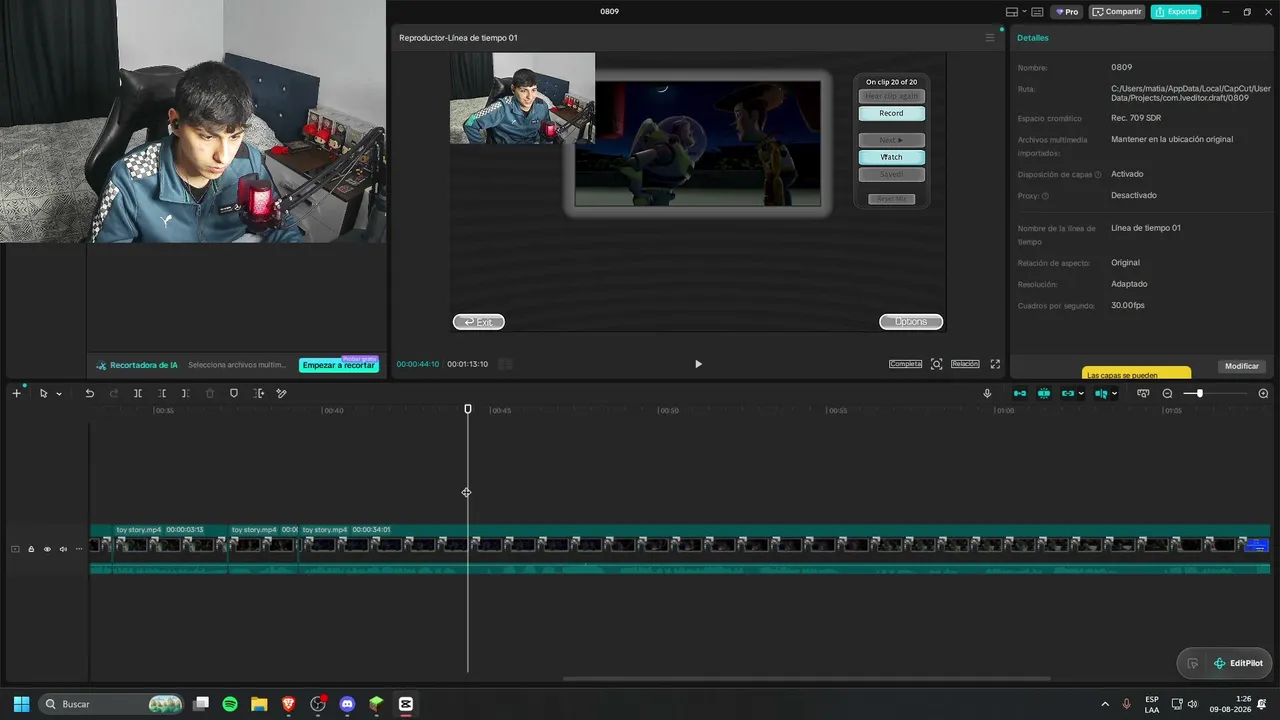Click the Pro upgrade button
Screen dimensions: 1280x720
point(1067,12)
